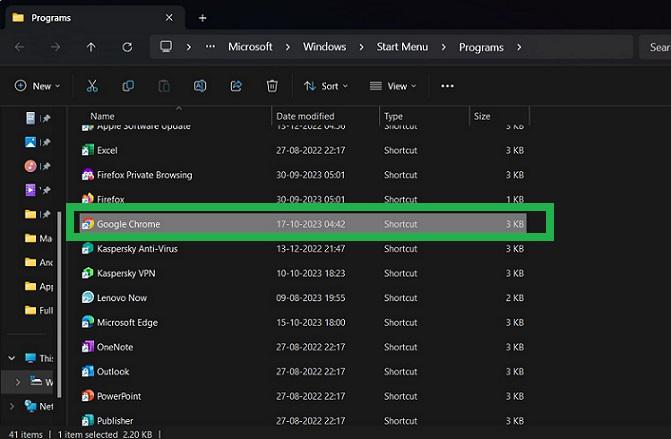Click the Paste clipboard icon
The width and height of the screenshot is (671, 439).
coord(164,86)
